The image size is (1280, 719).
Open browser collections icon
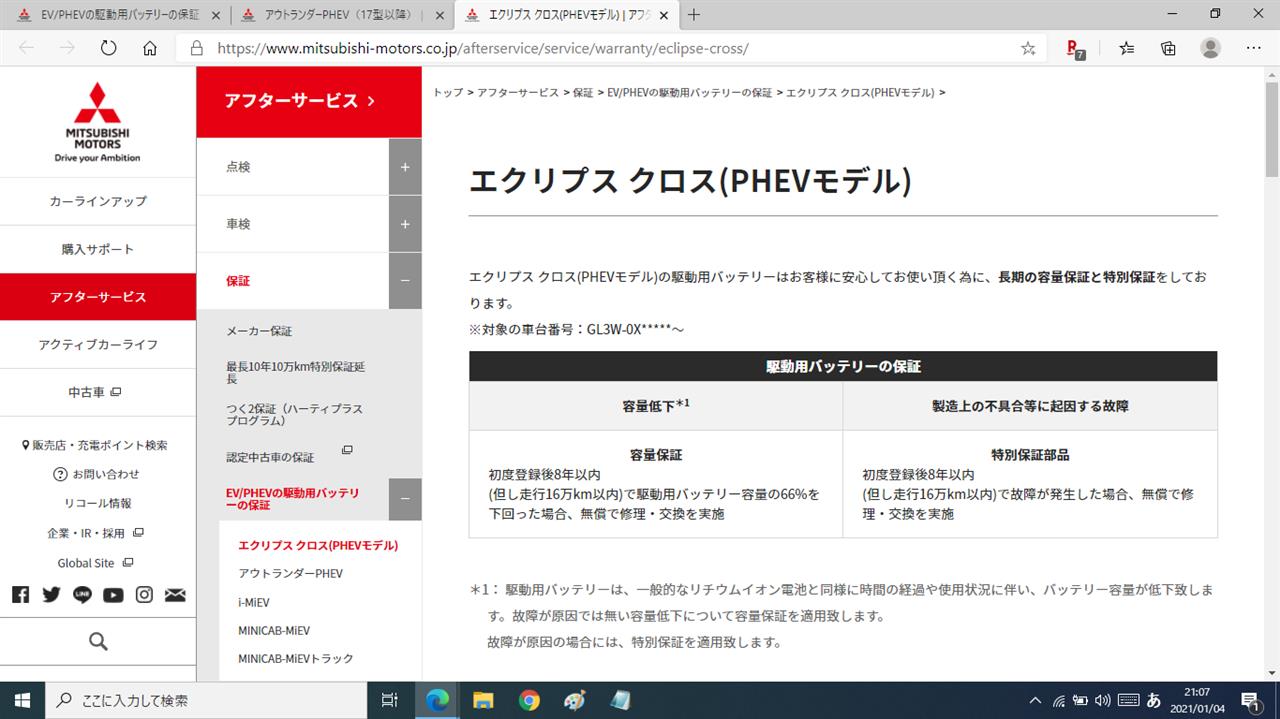pyautogui.click(x=1168, y=48)
